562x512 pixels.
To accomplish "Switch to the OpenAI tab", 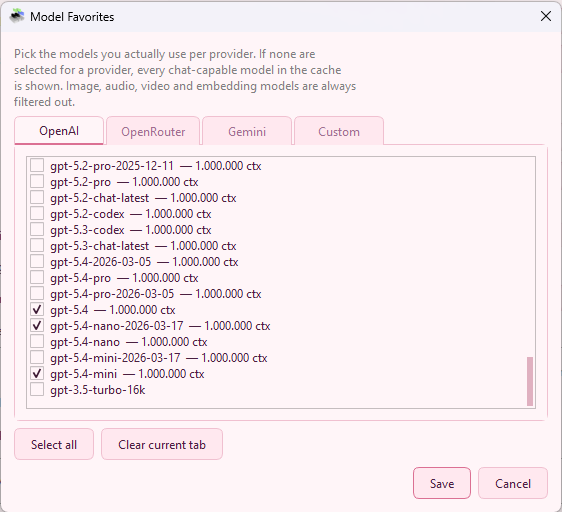I will 59,131.
